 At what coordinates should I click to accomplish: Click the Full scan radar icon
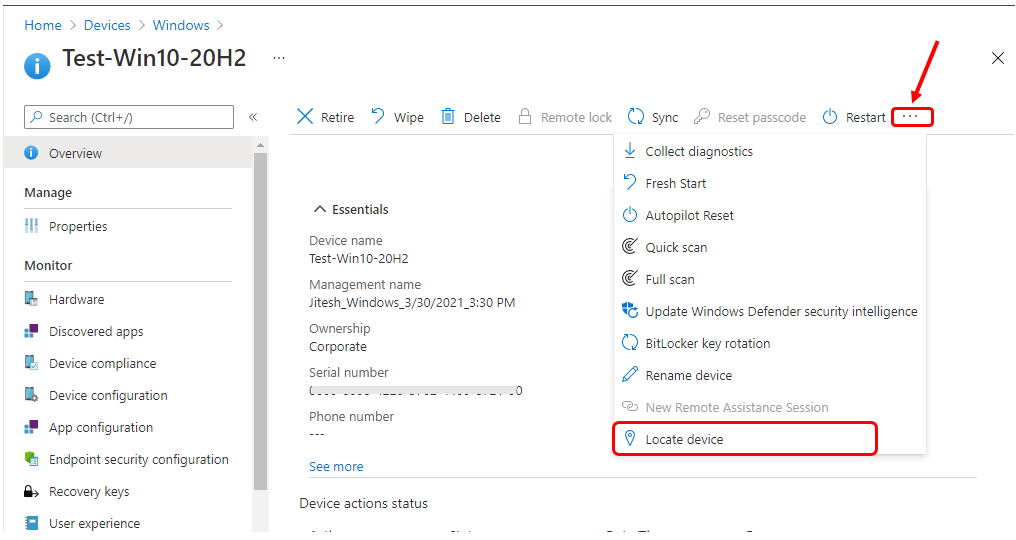(x=630, y=279)
